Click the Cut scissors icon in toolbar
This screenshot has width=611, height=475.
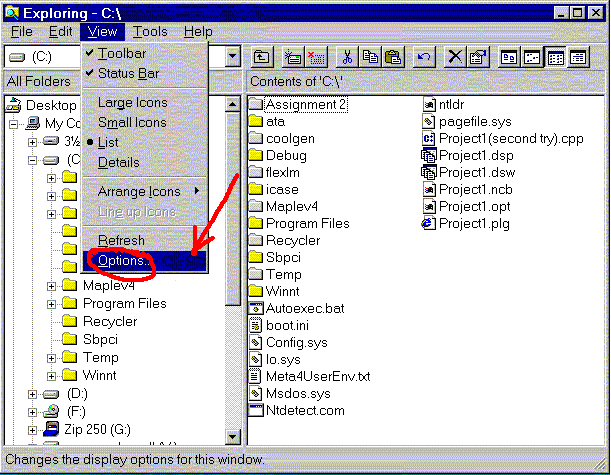point(347,57)
